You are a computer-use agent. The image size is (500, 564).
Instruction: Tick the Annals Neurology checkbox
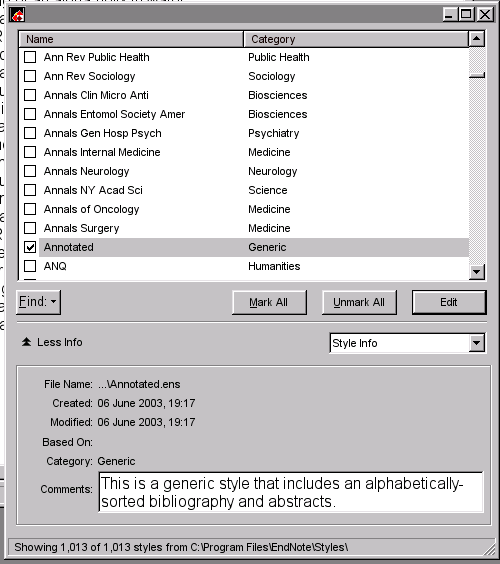point(30,171)
